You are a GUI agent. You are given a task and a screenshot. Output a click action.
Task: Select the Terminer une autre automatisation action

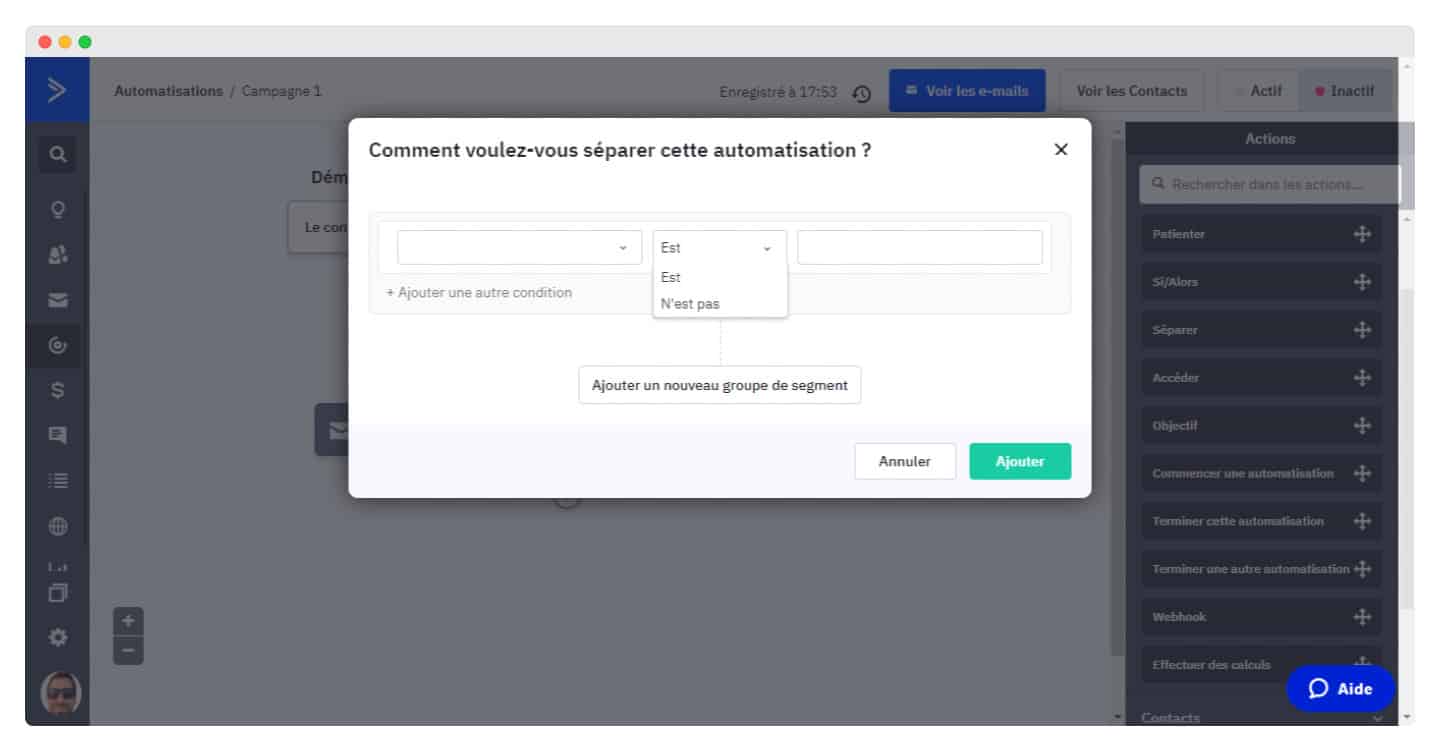1261,569
